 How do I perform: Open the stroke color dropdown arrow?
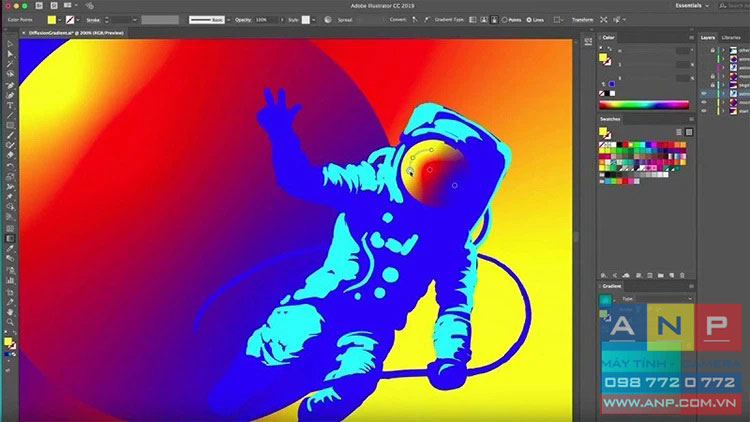tap(78, 20)
